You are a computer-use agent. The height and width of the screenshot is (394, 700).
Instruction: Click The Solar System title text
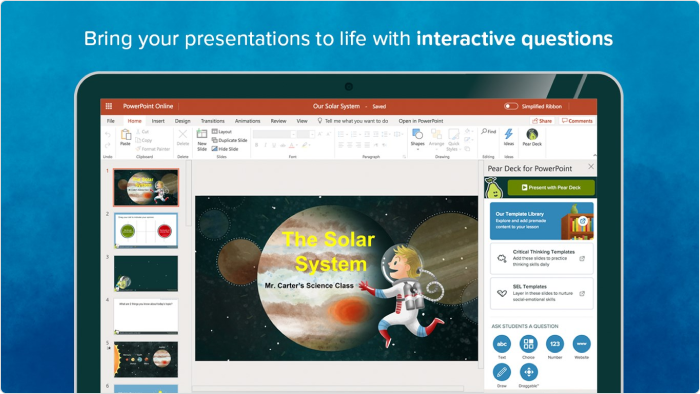click(x=329, y=251)
